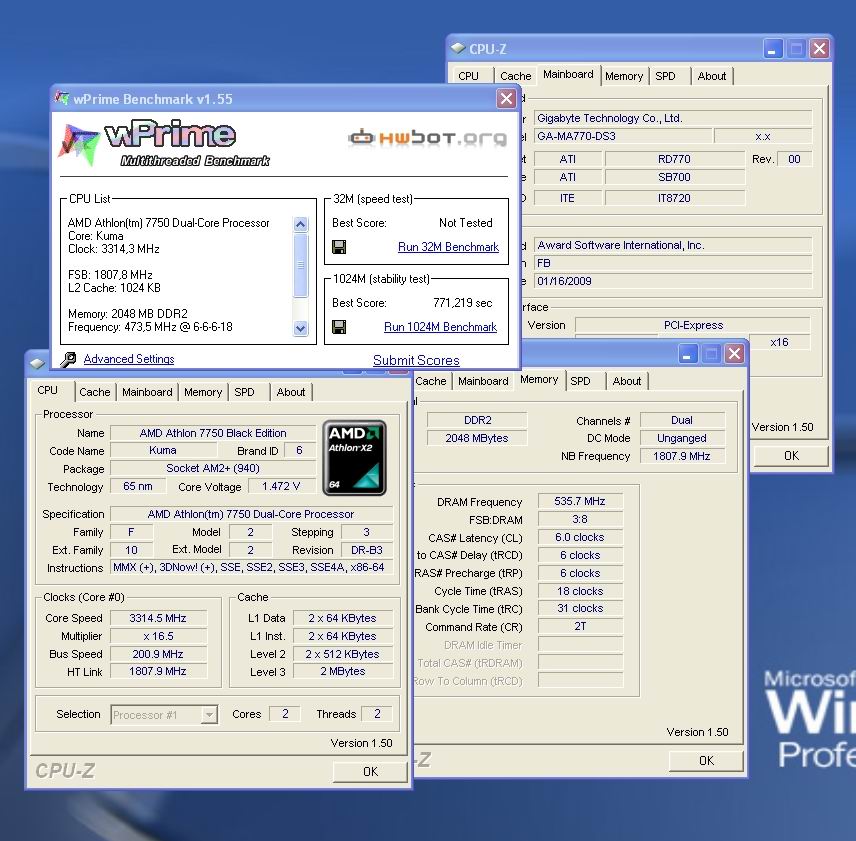This screenshot has height=841, width=856.
Task: Run the 1024M Benchmark
Action: [440, 327]
